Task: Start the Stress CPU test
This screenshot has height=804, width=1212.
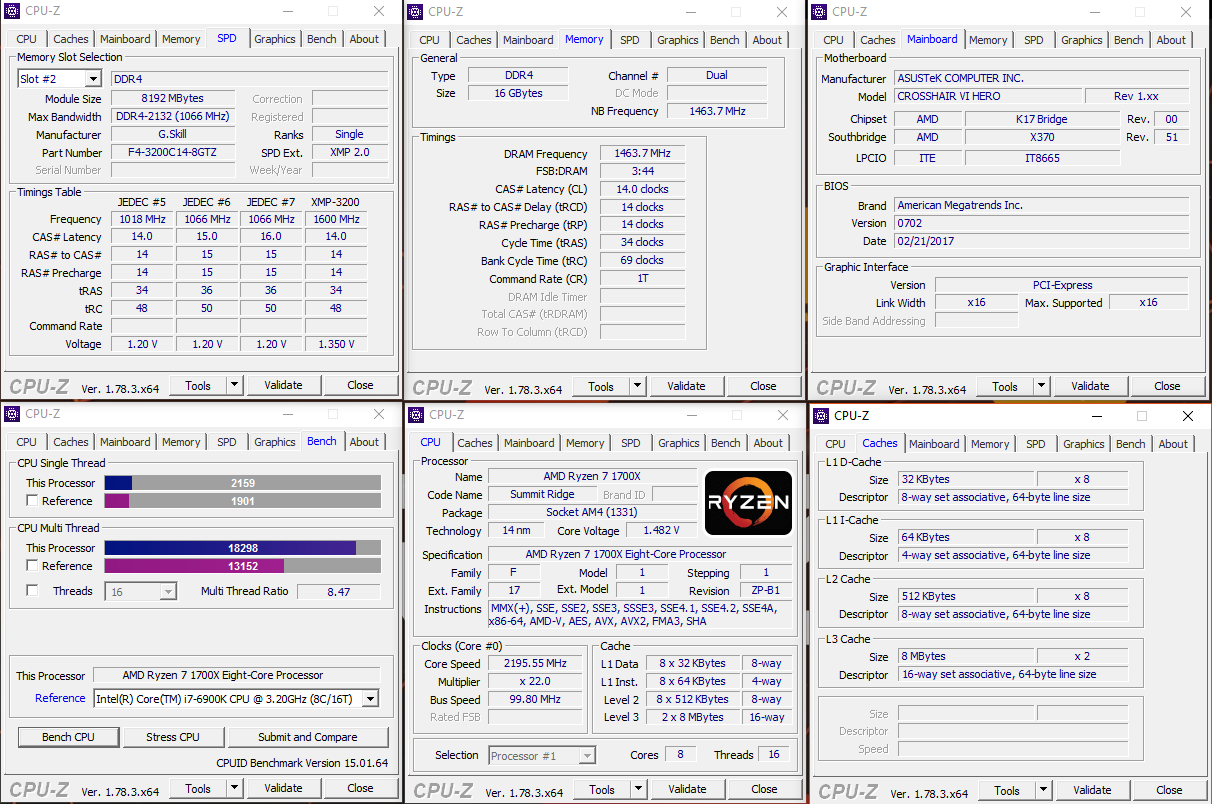Action: (173, 737)
